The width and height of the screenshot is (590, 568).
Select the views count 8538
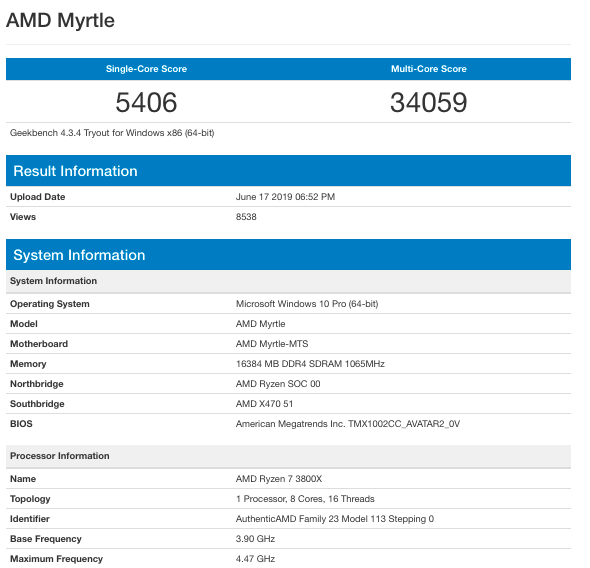246,217
